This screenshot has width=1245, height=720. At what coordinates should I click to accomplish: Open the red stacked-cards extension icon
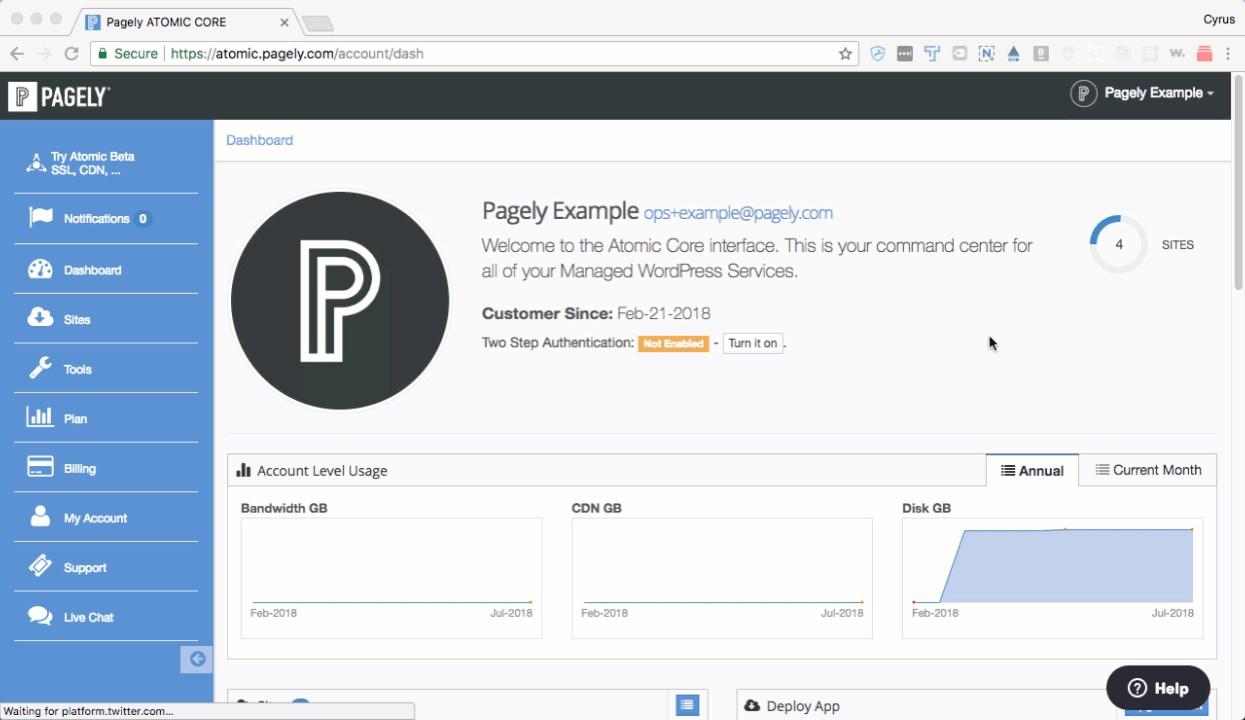tap(1204, 54)
